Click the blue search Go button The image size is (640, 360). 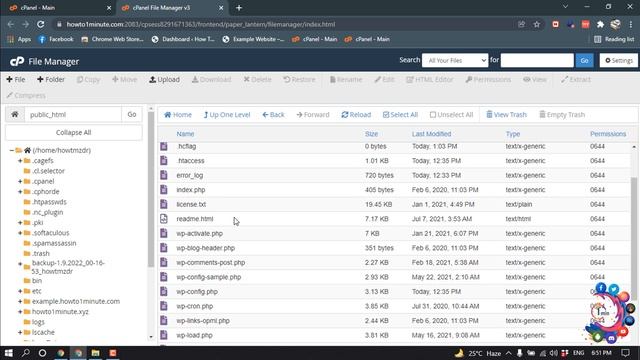tap(584, 60)
